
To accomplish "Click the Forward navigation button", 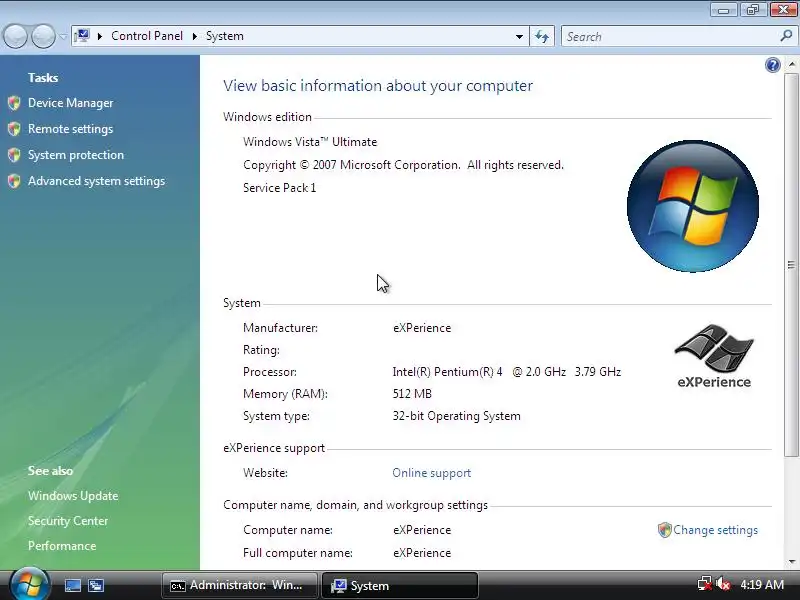I will pos(43,36).
